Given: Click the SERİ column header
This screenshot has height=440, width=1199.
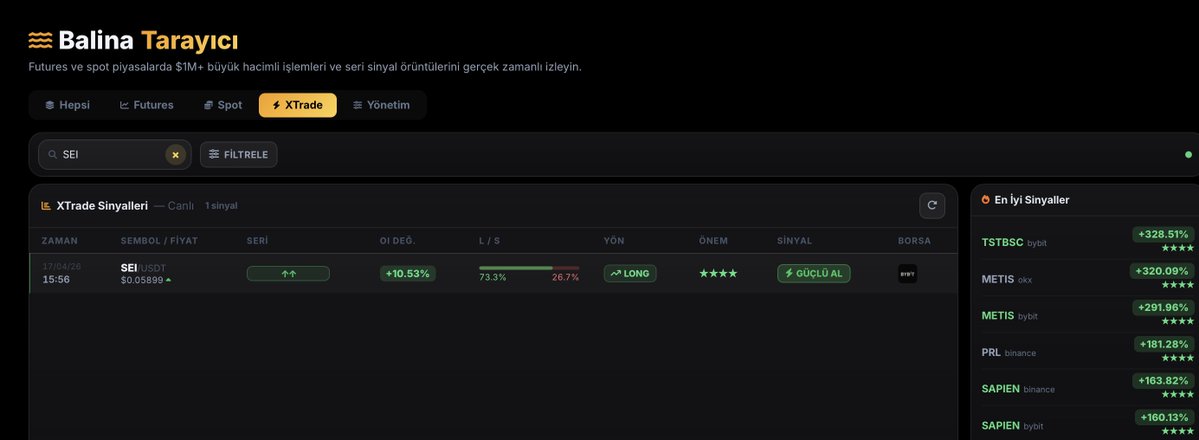Looking at the screenshot, I should pyautogui.click(x=257, y=240).
